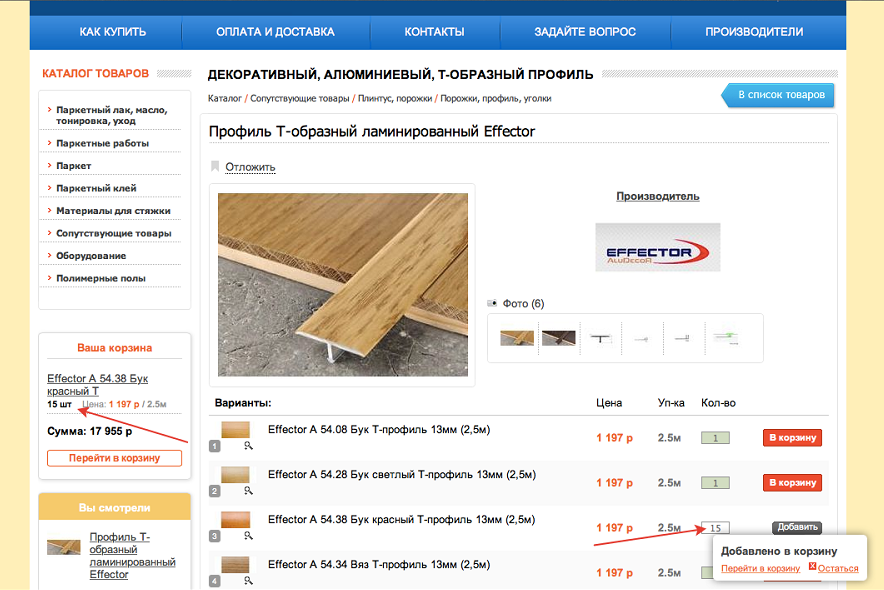Click magnifier icon under Effector A 54.38 swatch
The width and height of the screenshot is (884, 590).
[248, 536]
